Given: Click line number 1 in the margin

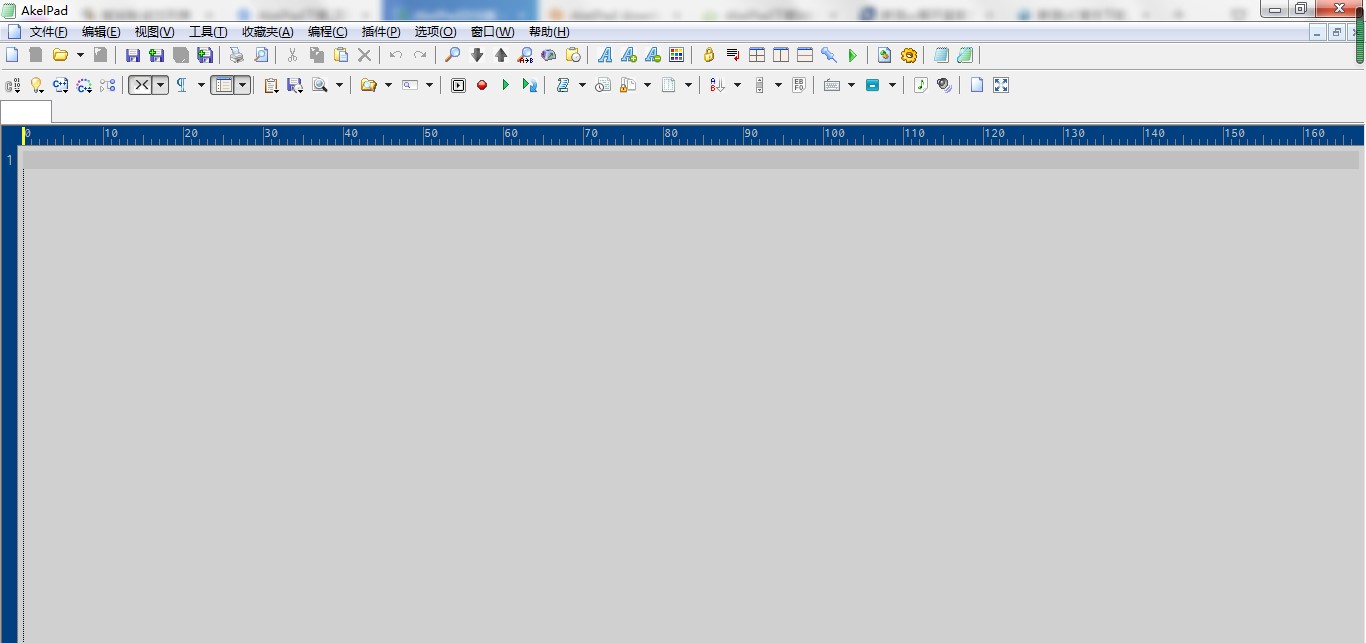Looking at the screenshot, I should [x=10, y=160].
